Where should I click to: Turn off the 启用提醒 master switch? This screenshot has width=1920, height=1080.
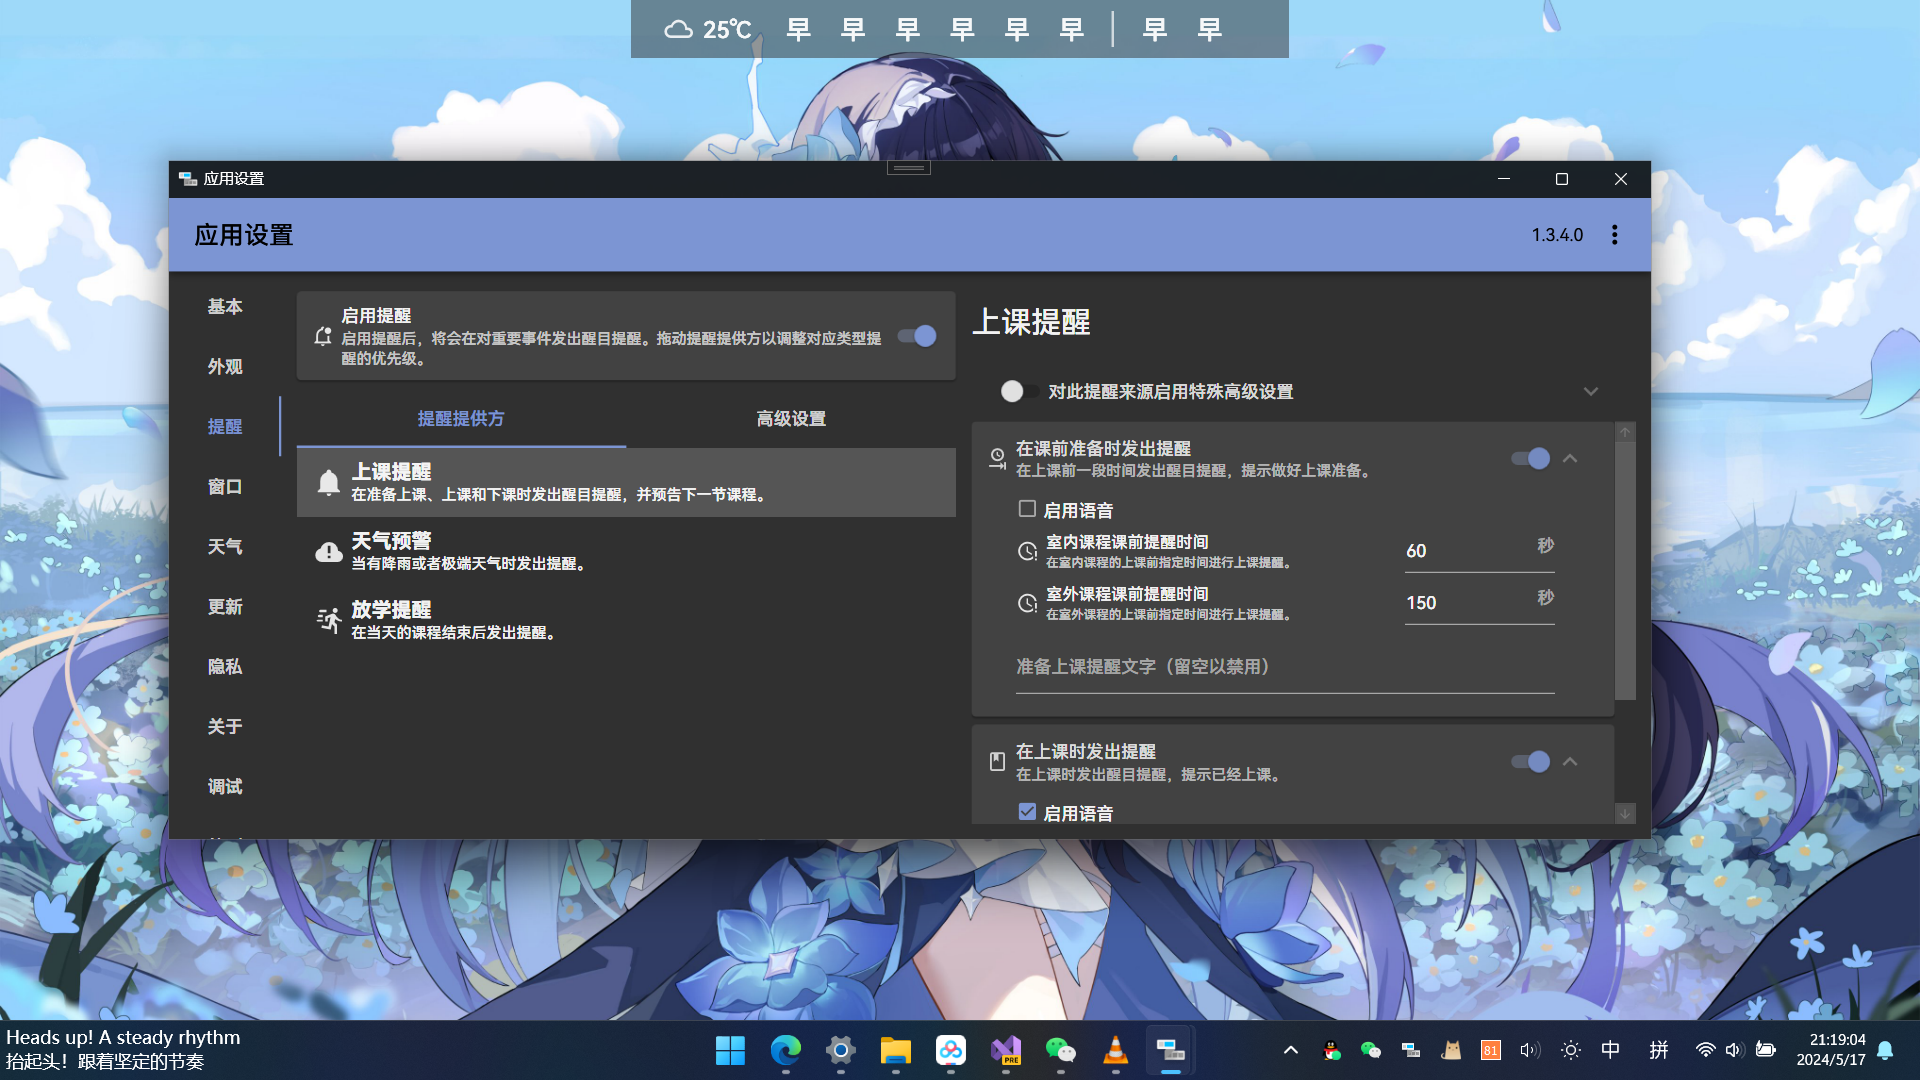[x=915, y=337]
